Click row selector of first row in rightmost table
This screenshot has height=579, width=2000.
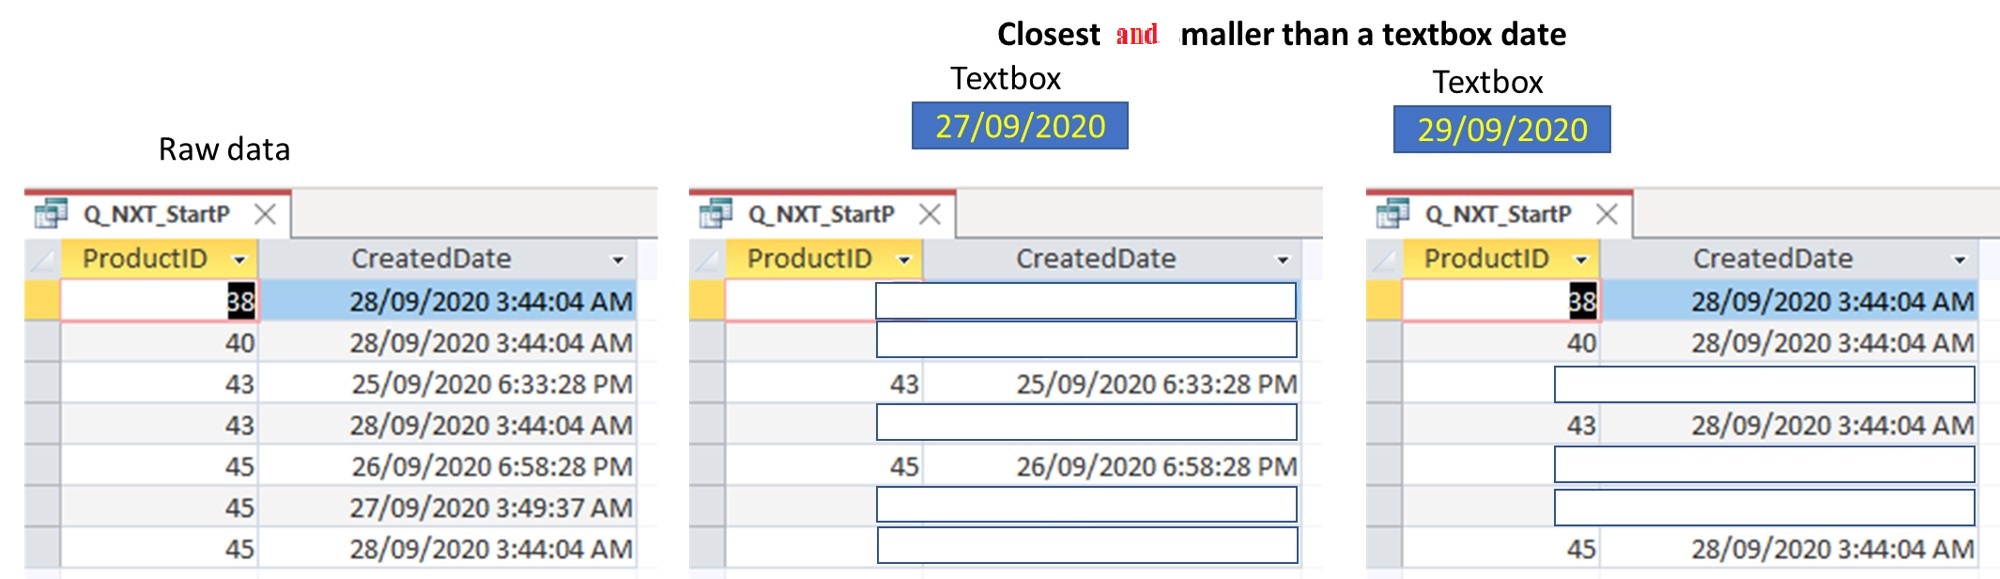point(1384,301)
